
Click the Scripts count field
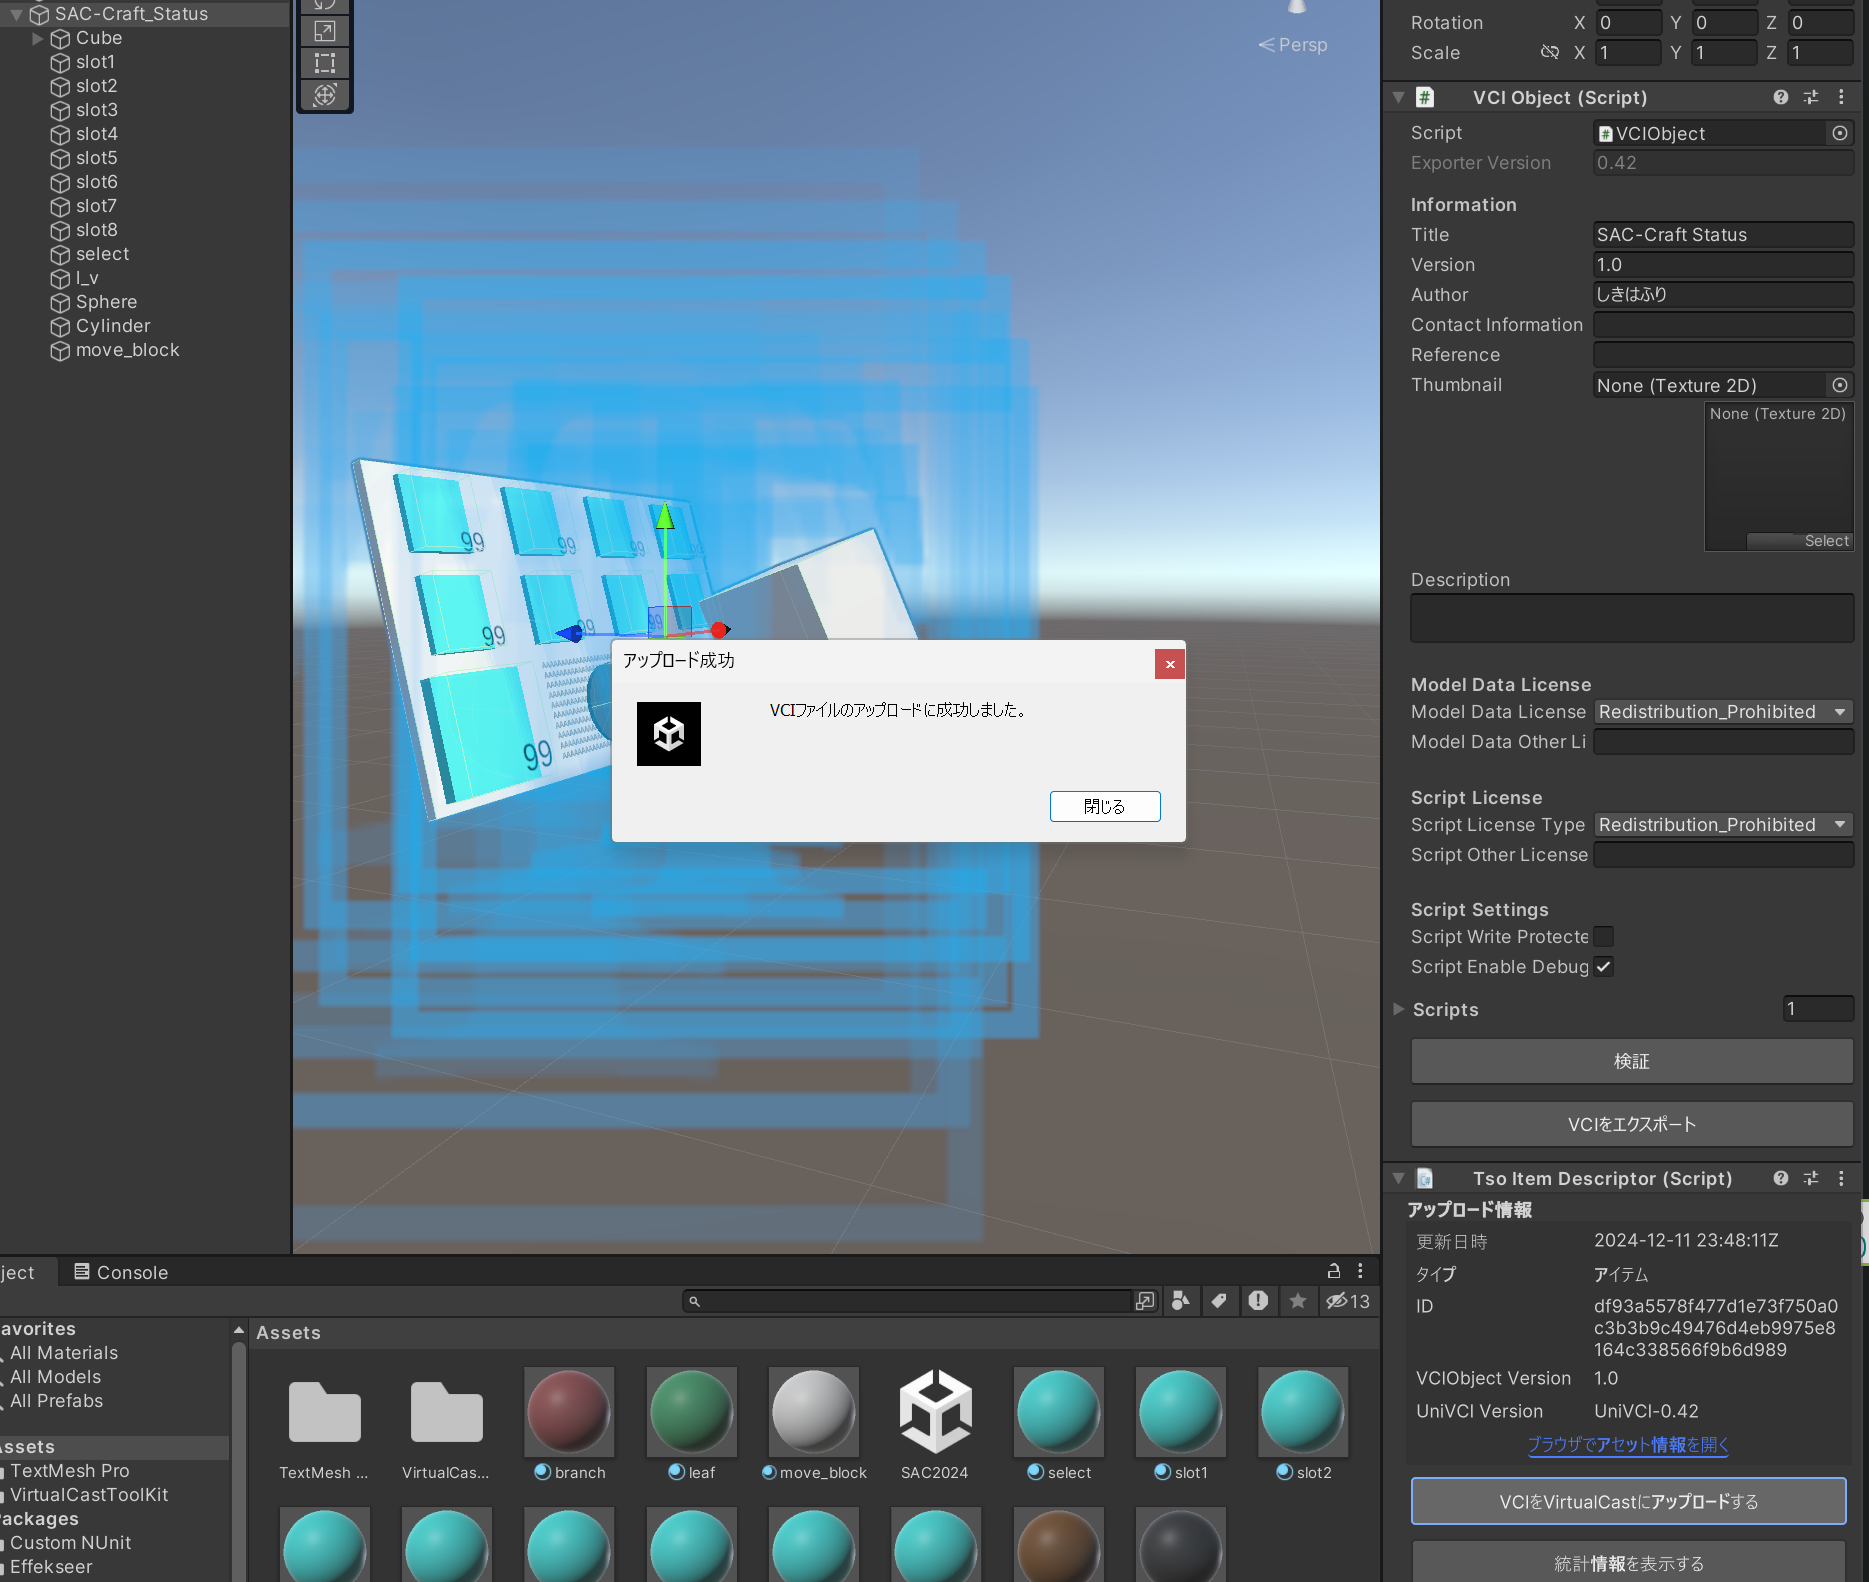pyautogui.click(x=1818, y=1009)
